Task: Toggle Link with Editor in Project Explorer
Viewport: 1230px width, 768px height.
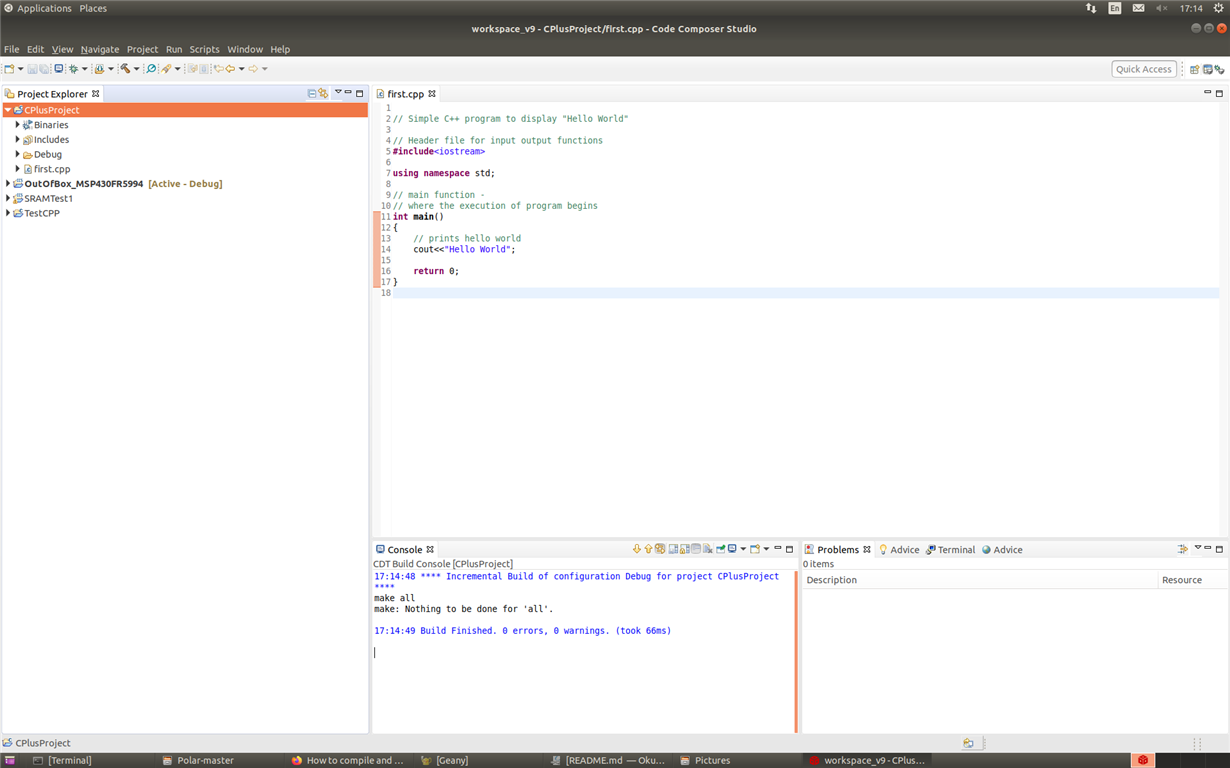Action: tap(323, 94)
